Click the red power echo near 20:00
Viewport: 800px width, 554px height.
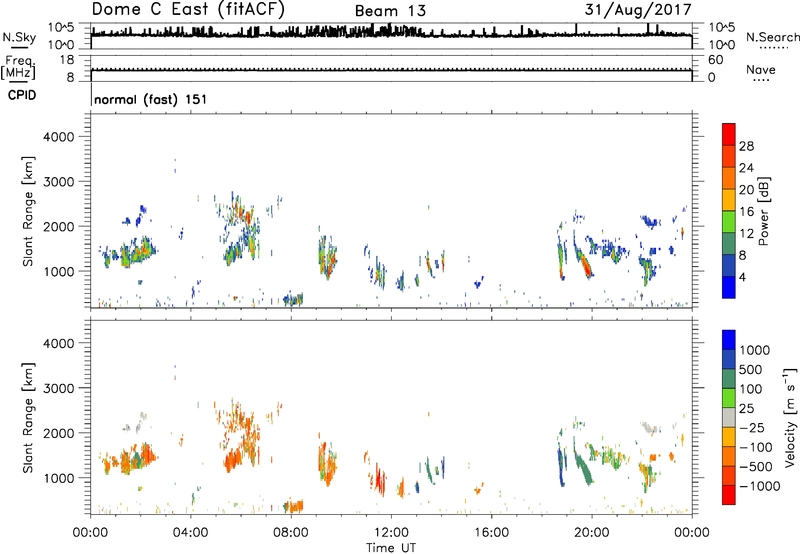585,266
